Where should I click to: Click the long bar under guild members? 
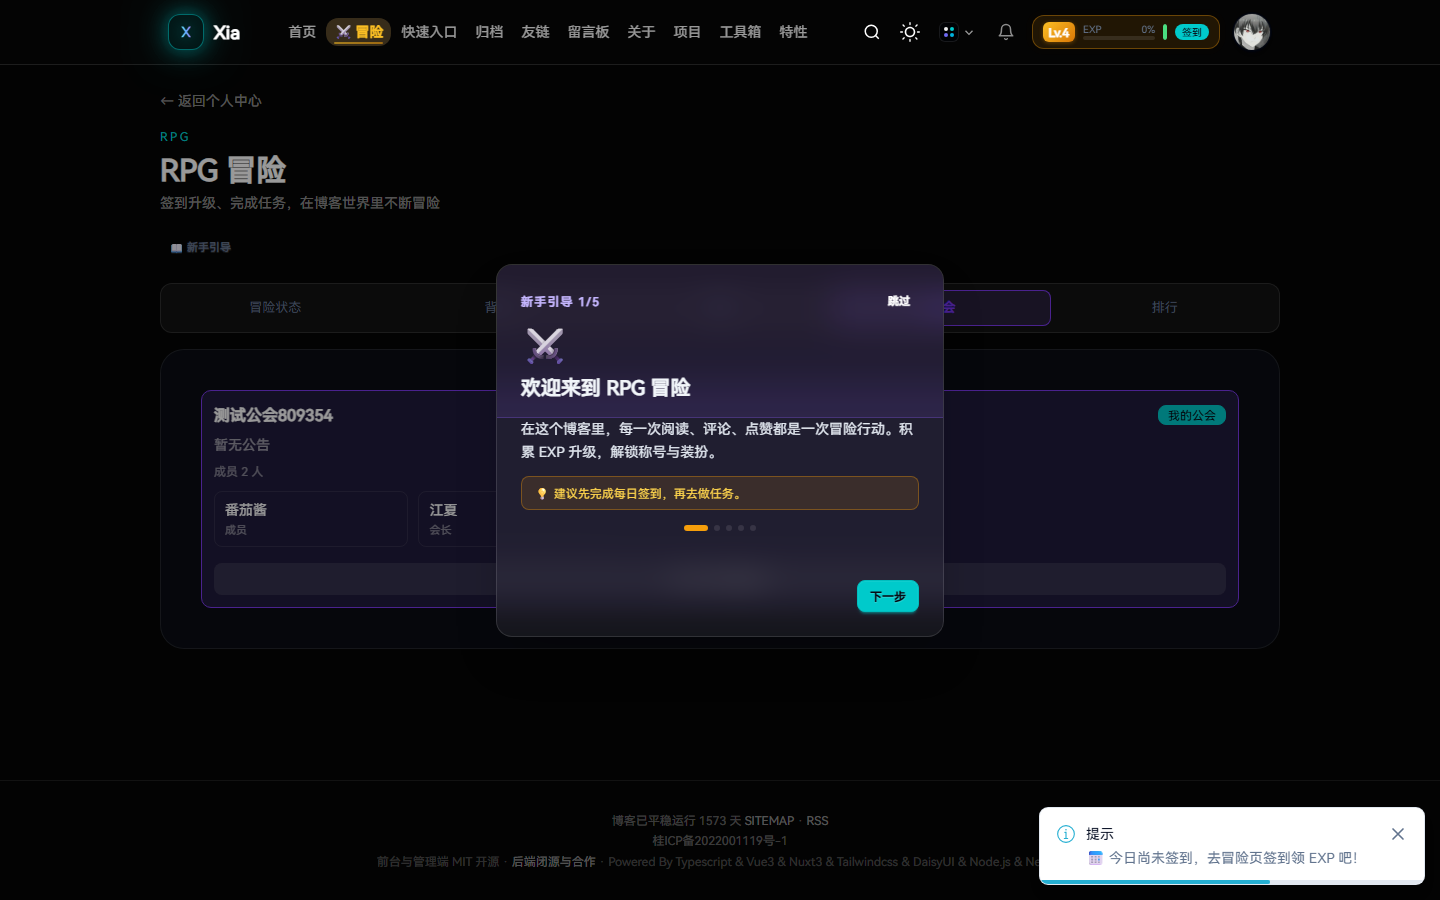pyautogui.click(x=720, y=579)
